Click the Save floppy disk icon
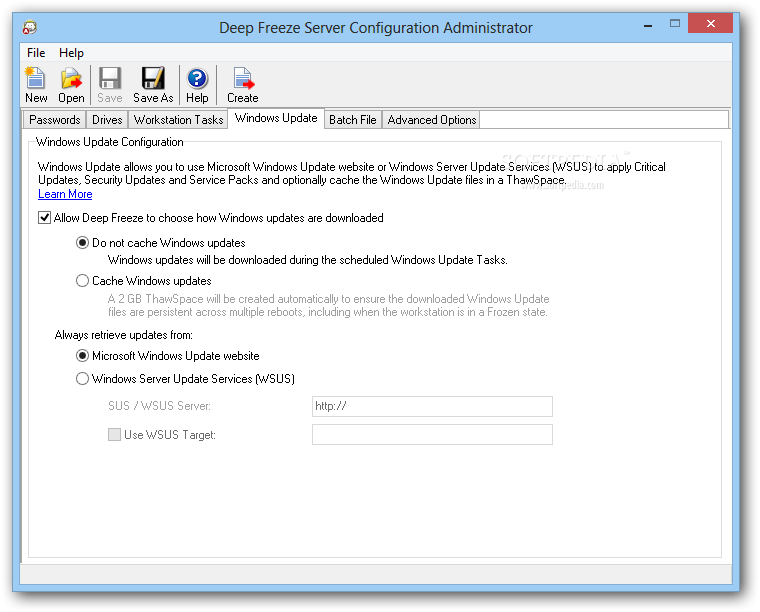 pos(110,85)
